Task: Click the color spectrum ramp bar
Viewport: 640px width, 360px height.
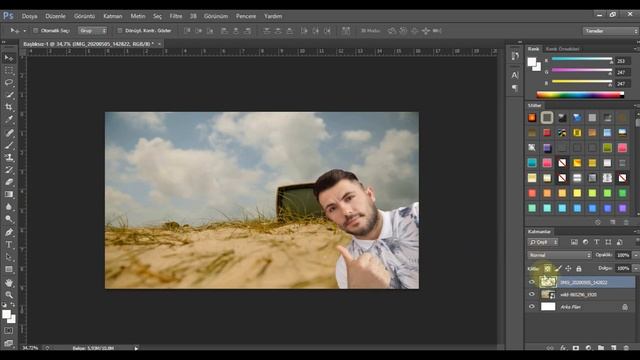Action: coord(580,95)
